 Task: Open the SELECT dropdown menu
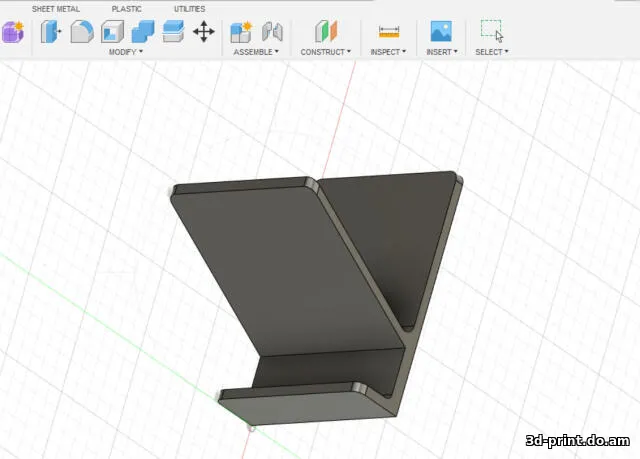[x=492, y=52]
